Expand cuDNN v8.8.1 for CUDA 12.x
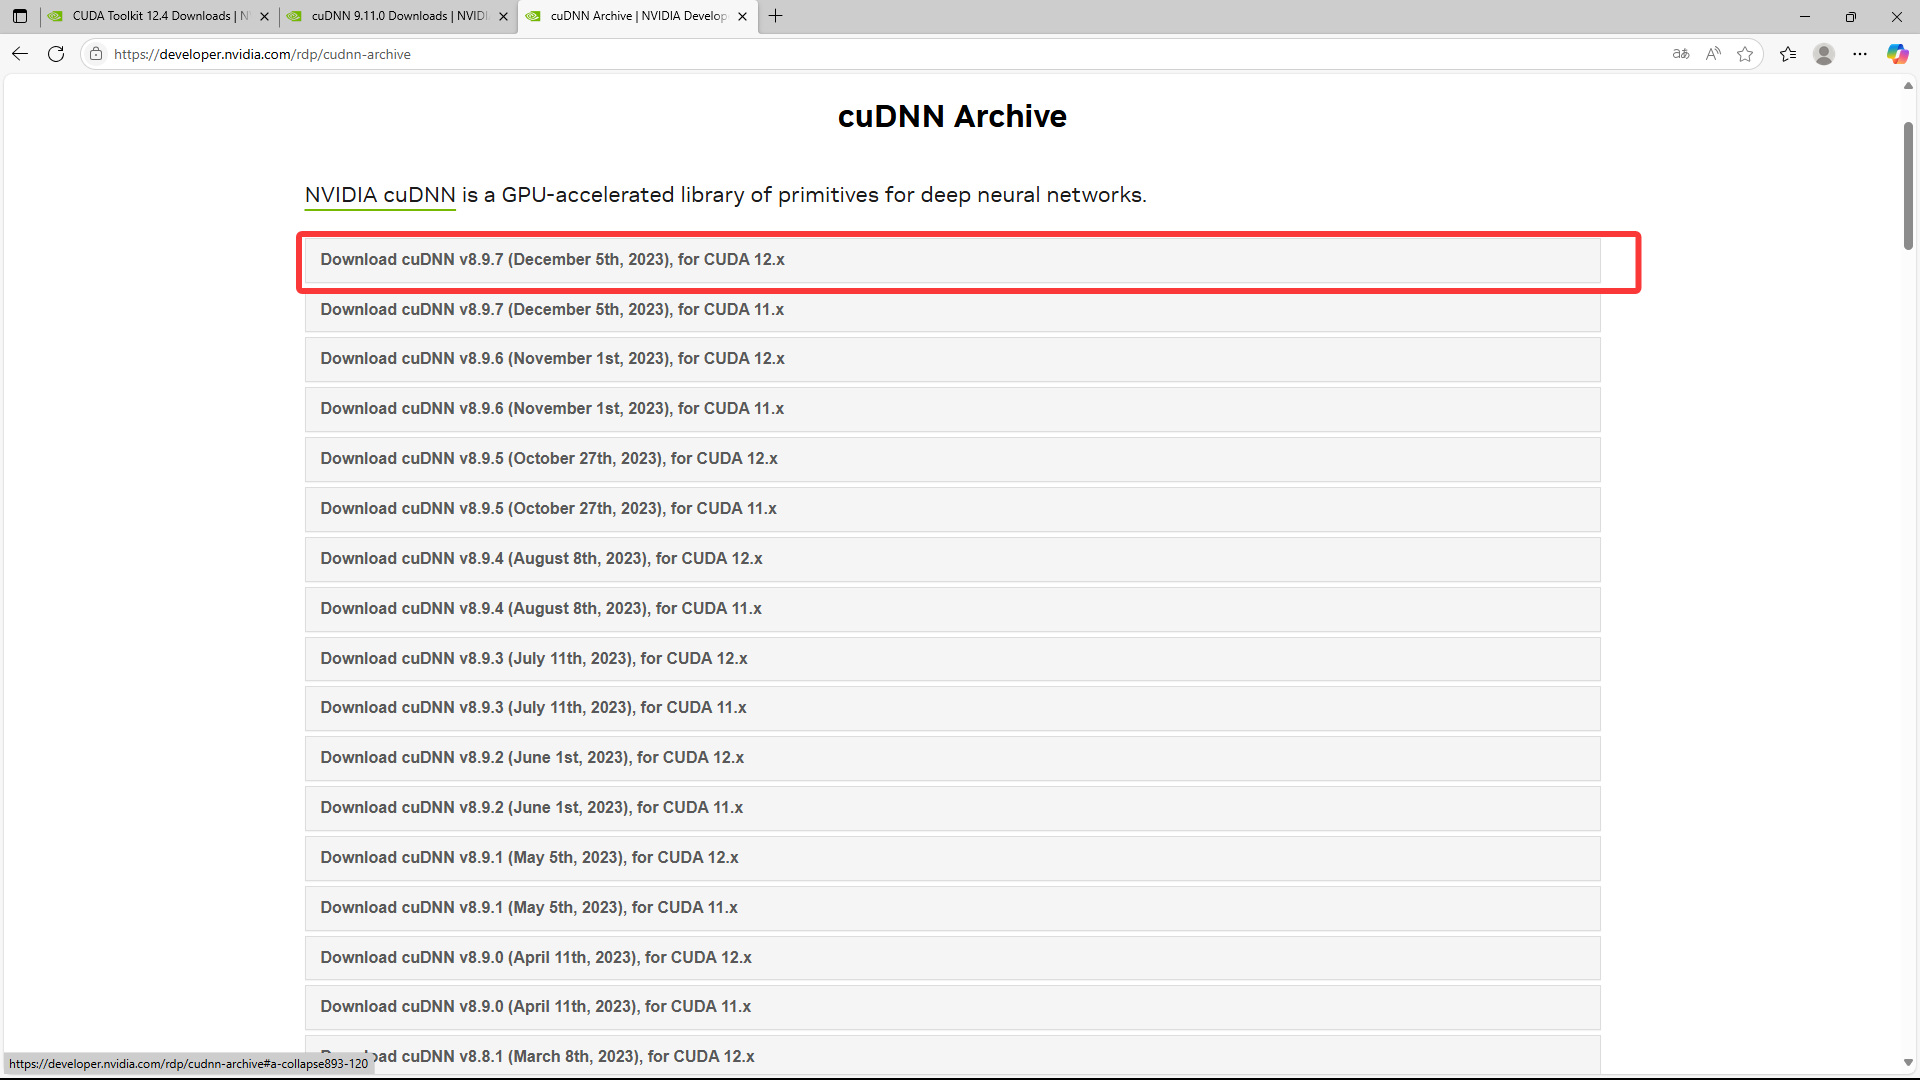The image size is (1920, 1080). coord(952,1056)
